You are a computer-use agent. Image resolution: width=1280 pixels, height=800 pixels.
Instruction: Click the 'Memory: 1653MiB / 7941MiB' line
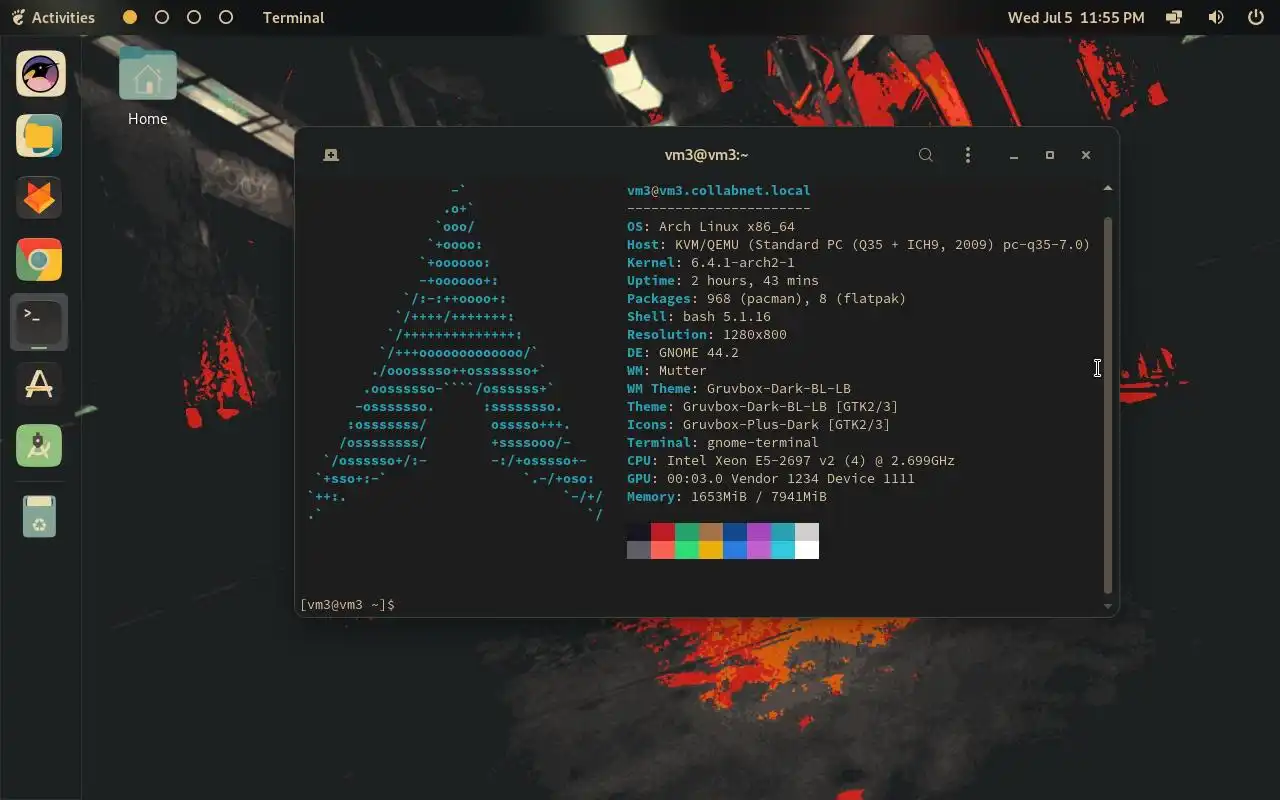[x=727, y=496]
